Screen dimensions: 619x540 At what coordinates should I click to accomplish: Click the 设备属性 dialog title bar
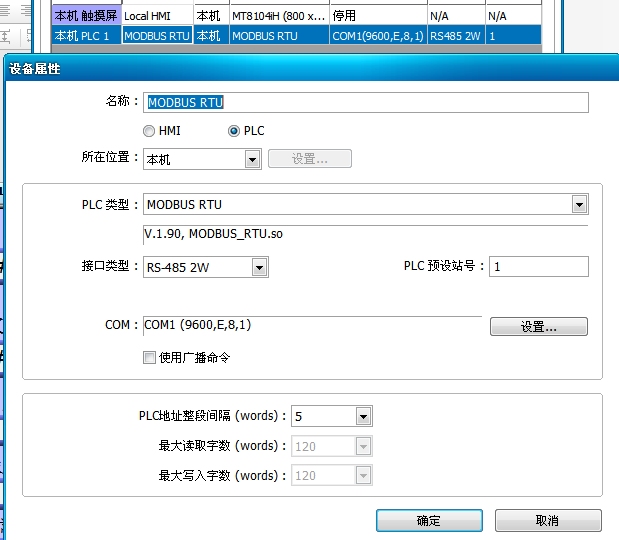coord(300,69)
